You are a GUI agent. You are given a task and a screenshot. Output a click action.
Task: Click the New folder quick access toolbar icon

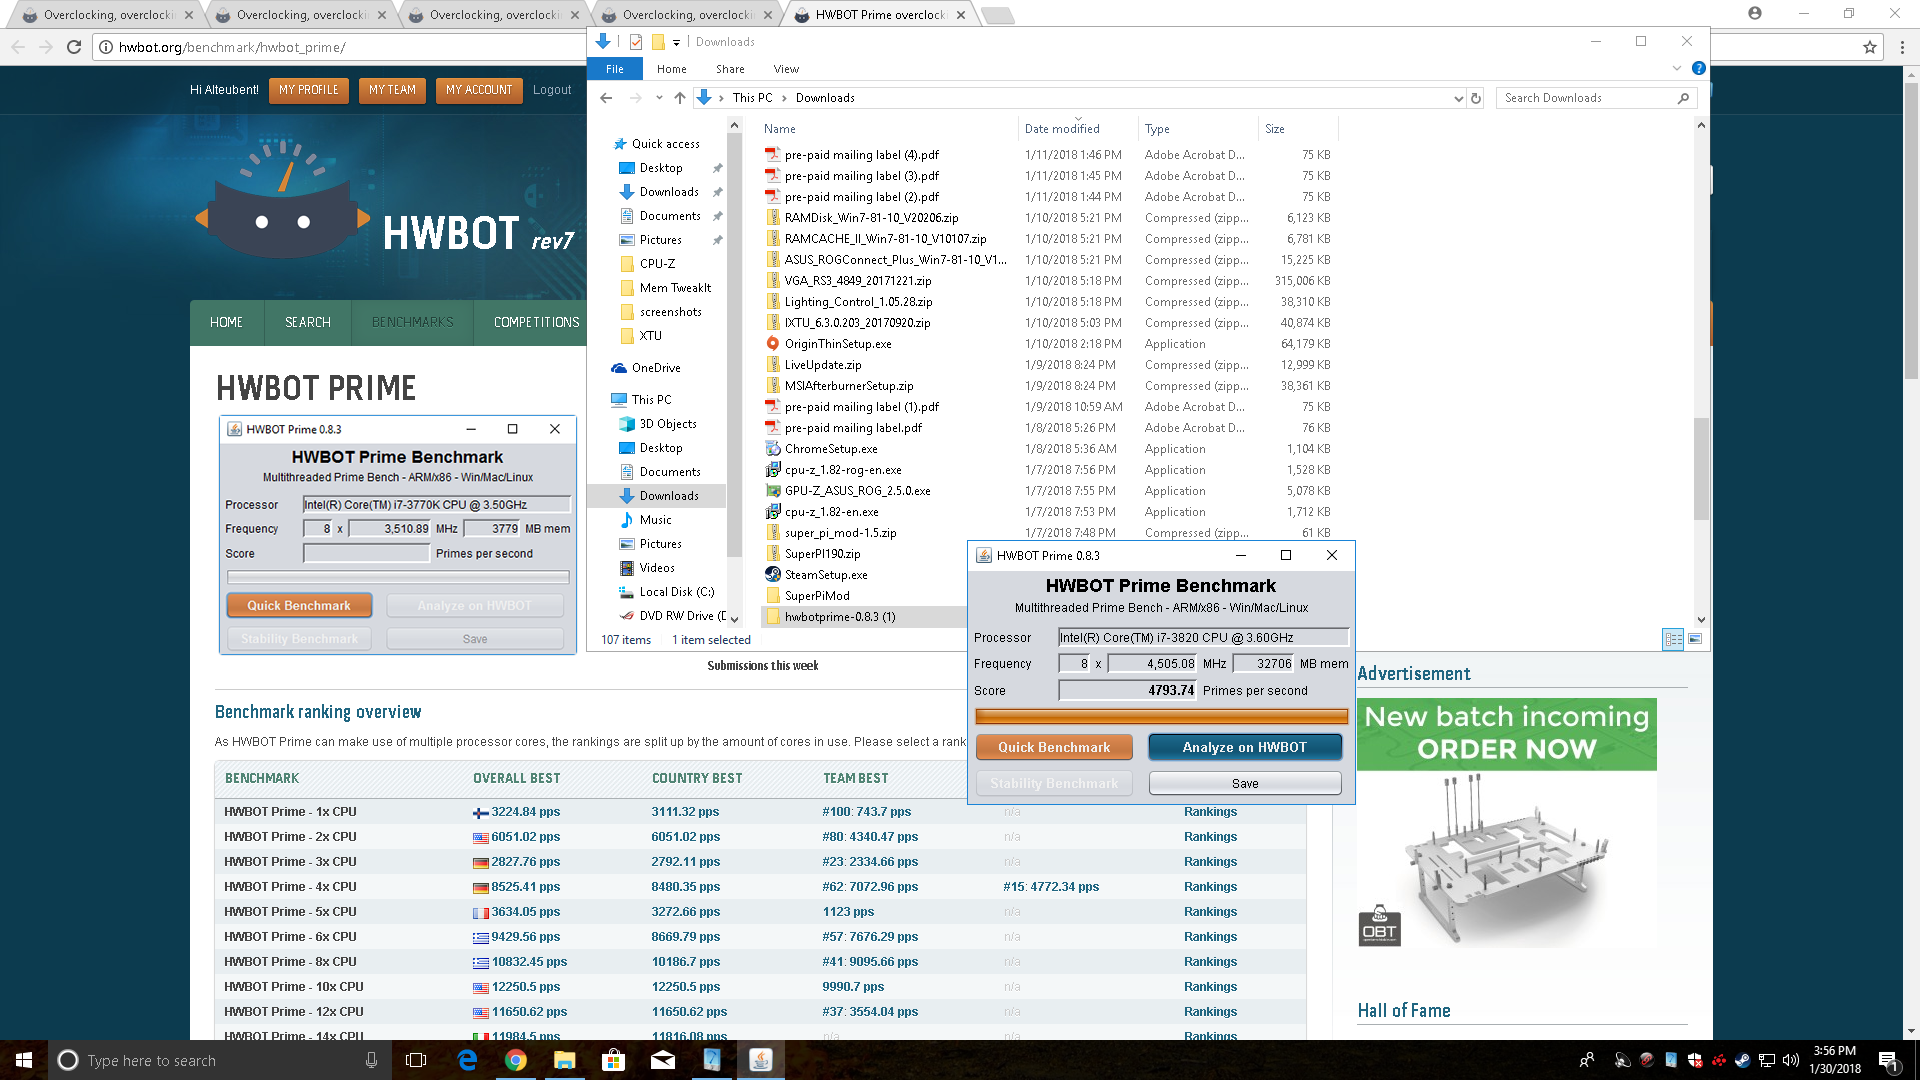pyautogui.click(x=658, y=42)
